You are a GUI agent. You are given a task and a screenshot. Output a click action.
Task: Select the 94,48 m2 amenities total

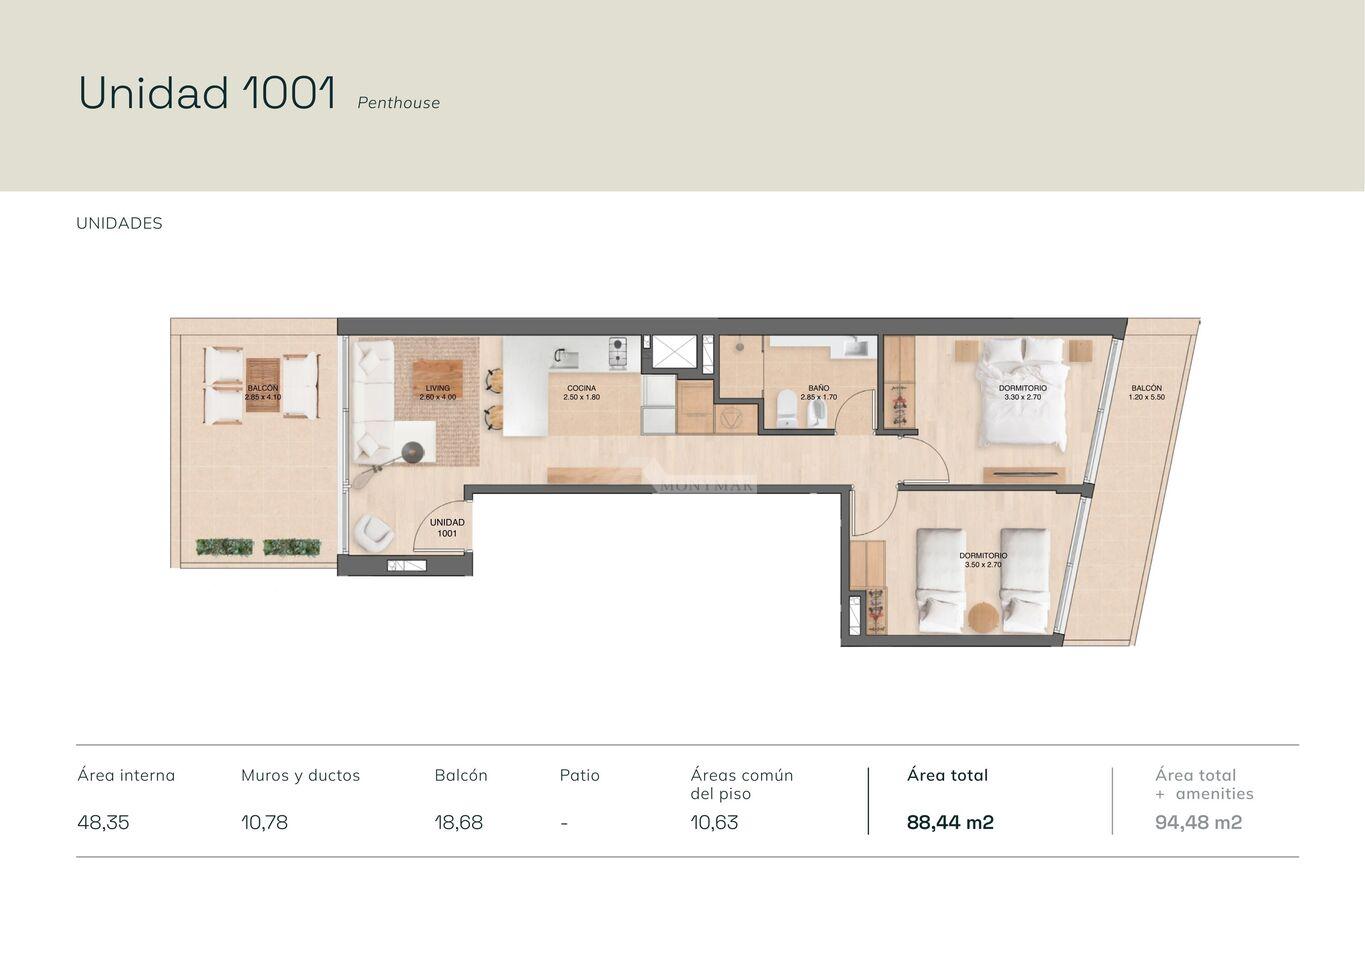click(x=1198, y=822)
